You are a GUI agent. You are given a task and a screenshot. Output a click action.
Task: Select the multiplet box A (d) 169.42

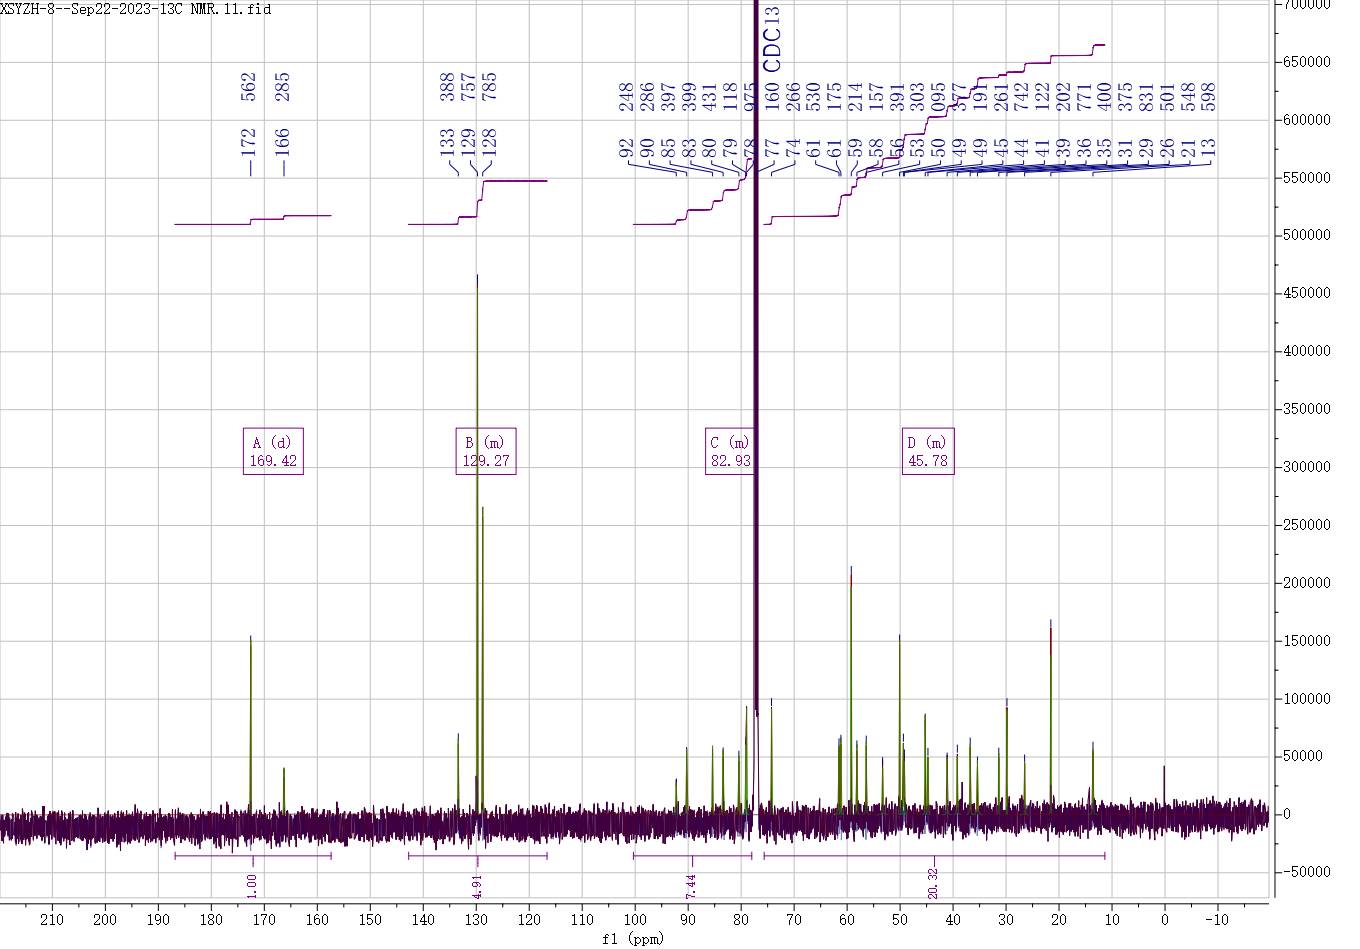point(273,451)
